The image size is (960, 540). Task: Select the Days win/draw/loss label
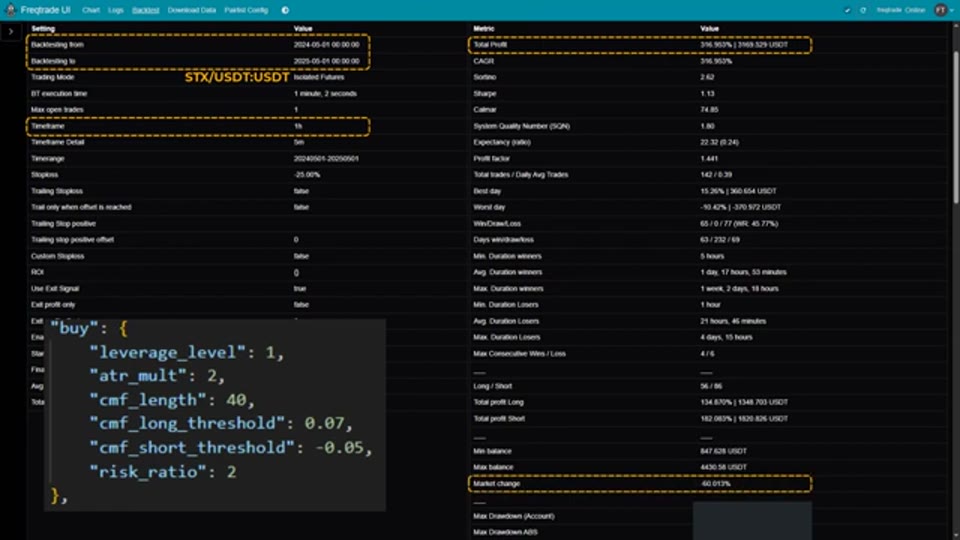(503, 239)
